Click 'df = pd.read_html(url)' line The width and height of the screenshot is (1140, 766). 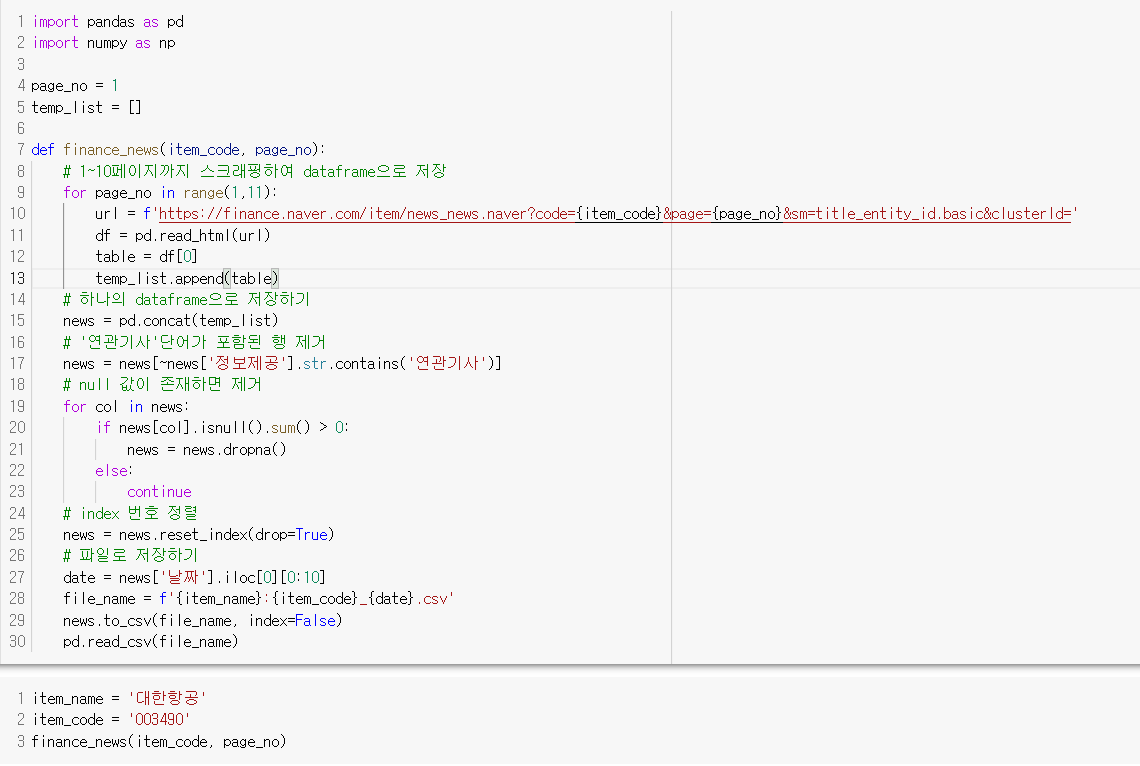(182, 235)
